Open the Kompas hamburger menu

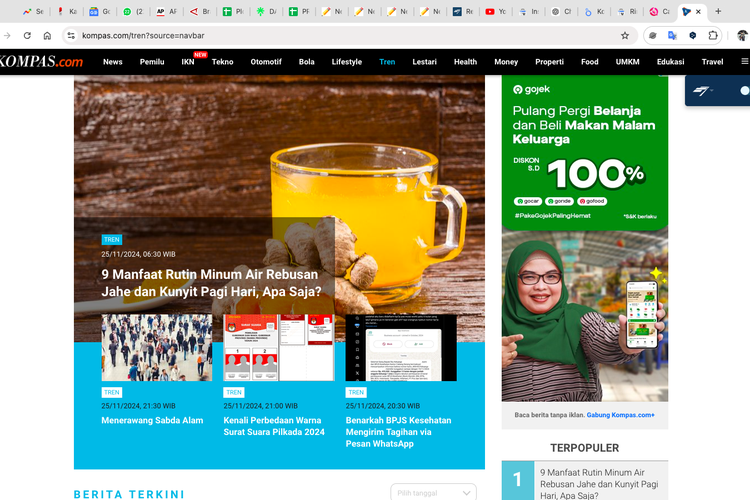click(x=743, y=61)
